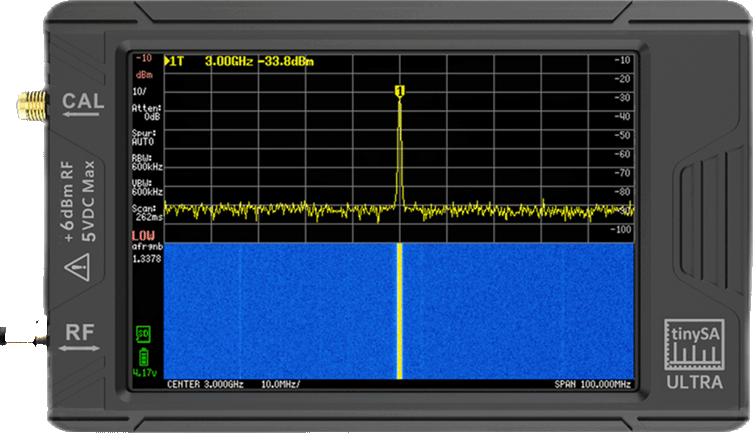The height and width of the screenshot is (433, 753).
Task: Tap the Atten: 0dB setting
Action: [x=146, y=112]
